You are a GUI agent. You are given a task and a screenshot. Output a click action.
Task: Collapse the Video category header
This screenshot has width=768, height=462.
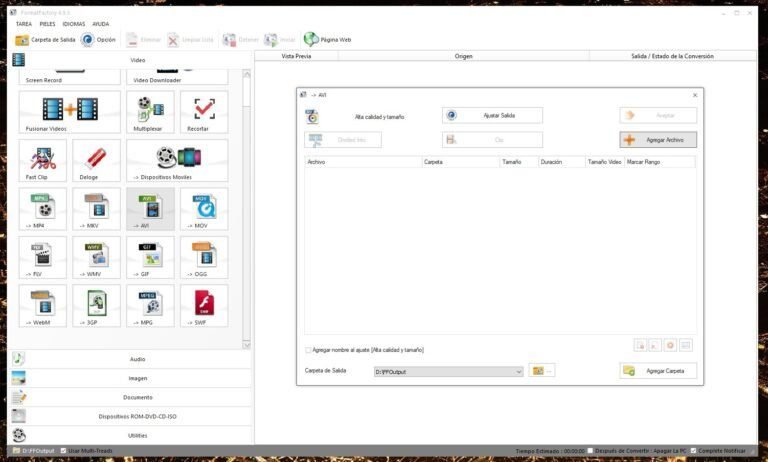coord(130,60)
